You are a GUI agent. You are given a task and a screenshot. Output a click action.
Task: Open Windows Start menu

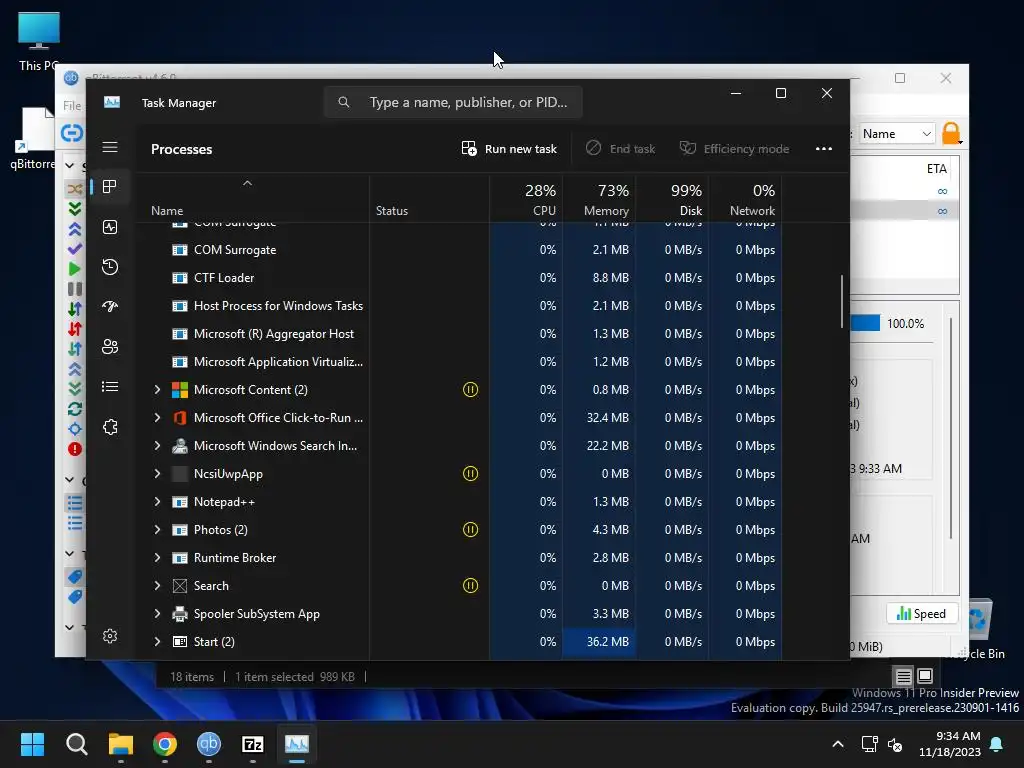[33, 744]
